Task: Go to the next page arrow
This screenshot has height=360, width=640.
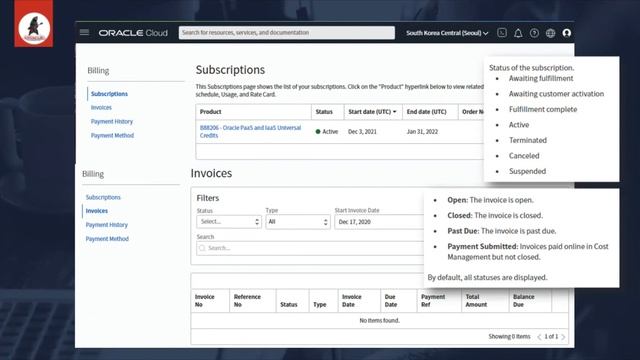Action: 563,337
